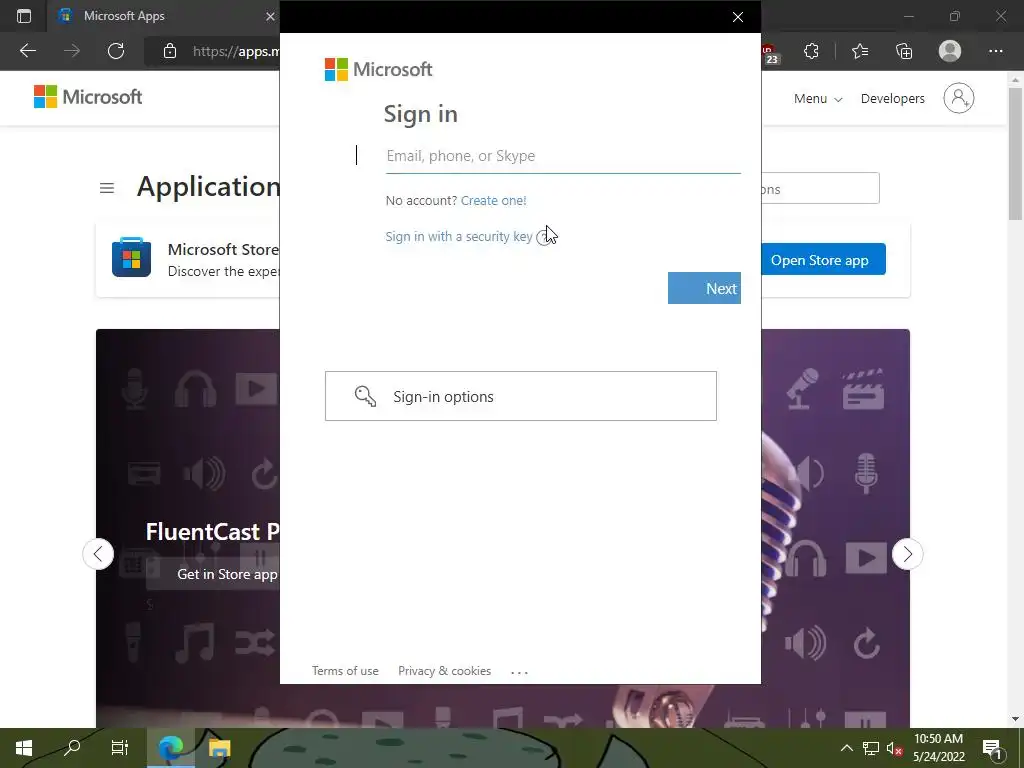Open Edge Favorites
The height and width of the screenshot is (768, 1024).
click(860, 51)
